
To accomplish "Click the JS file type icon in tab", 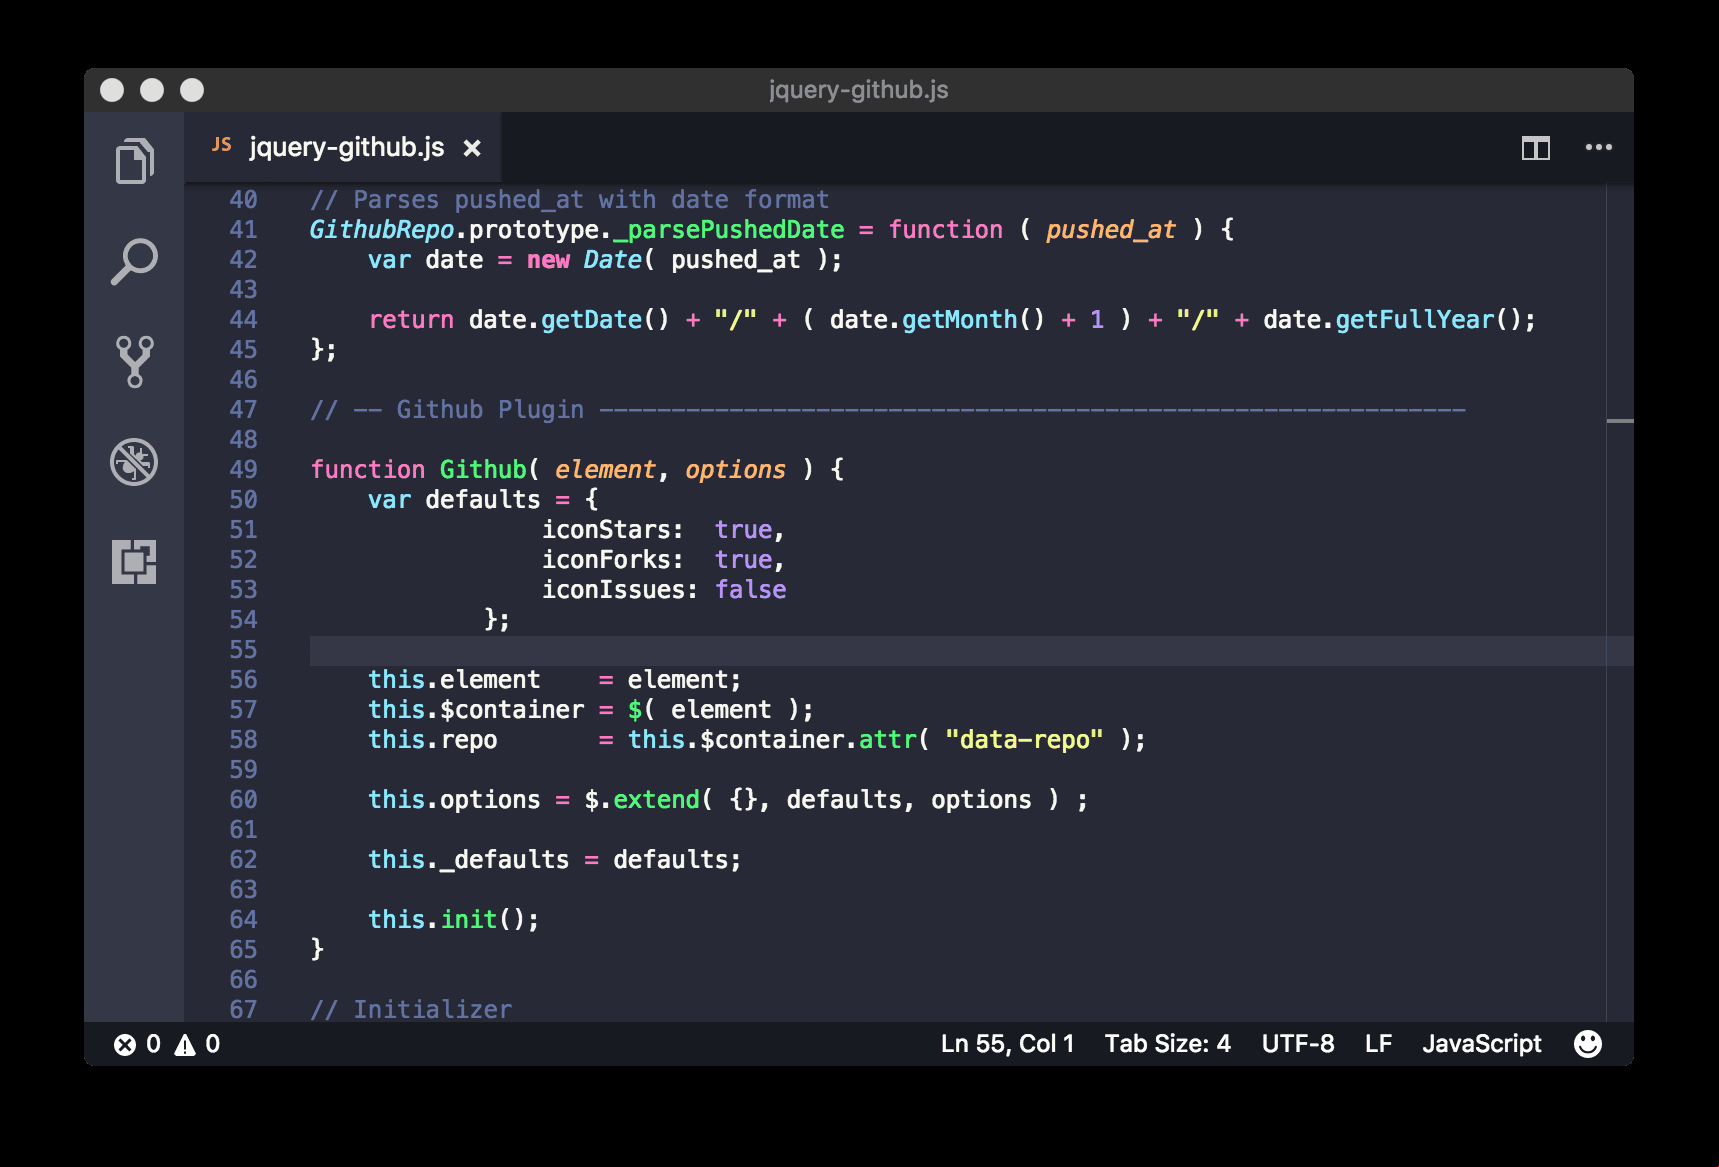I will tap(222, 146).
